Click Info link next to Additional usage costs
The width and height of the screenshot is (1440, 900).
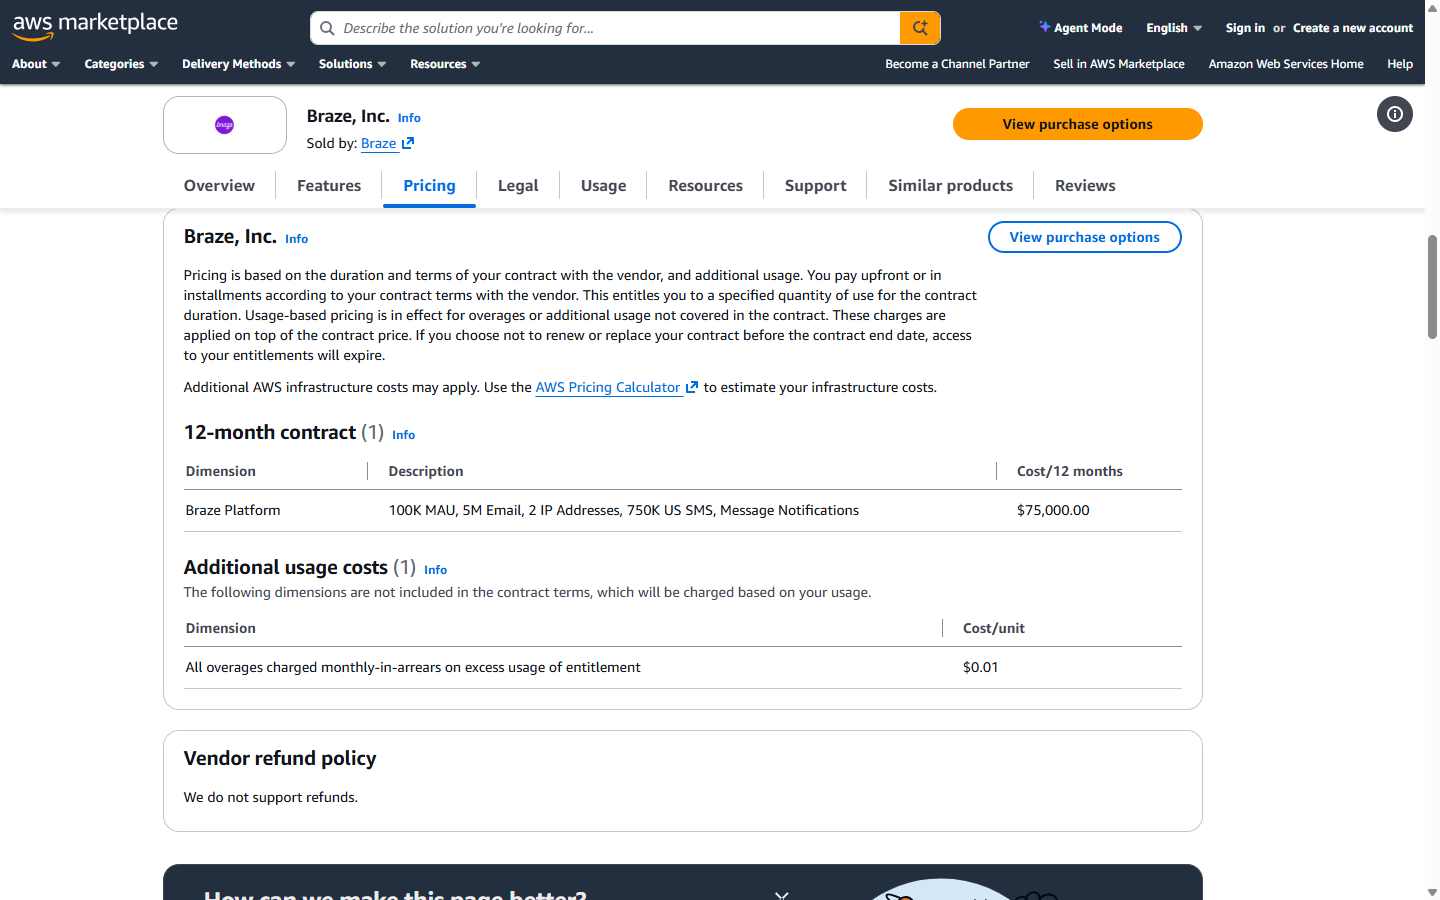click(435, 570)
